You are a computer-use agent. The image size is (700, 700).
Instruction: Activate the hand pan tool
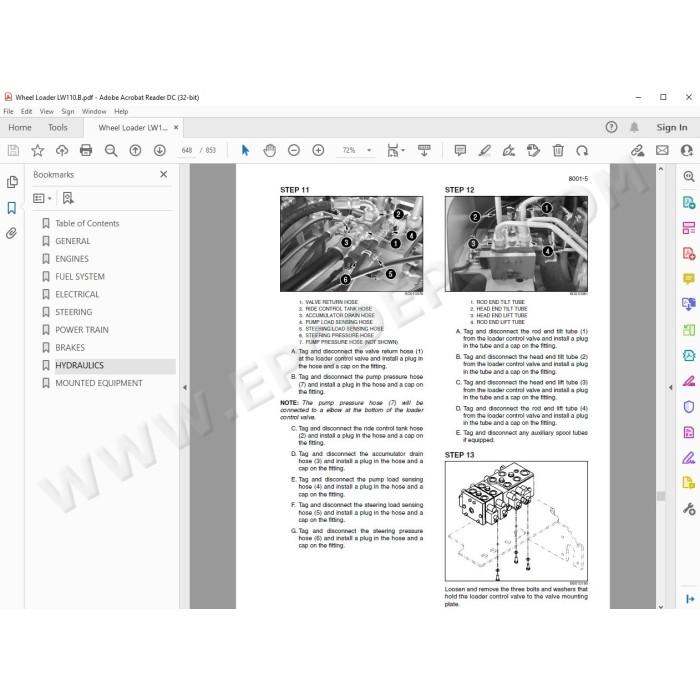tap(270, 150)
